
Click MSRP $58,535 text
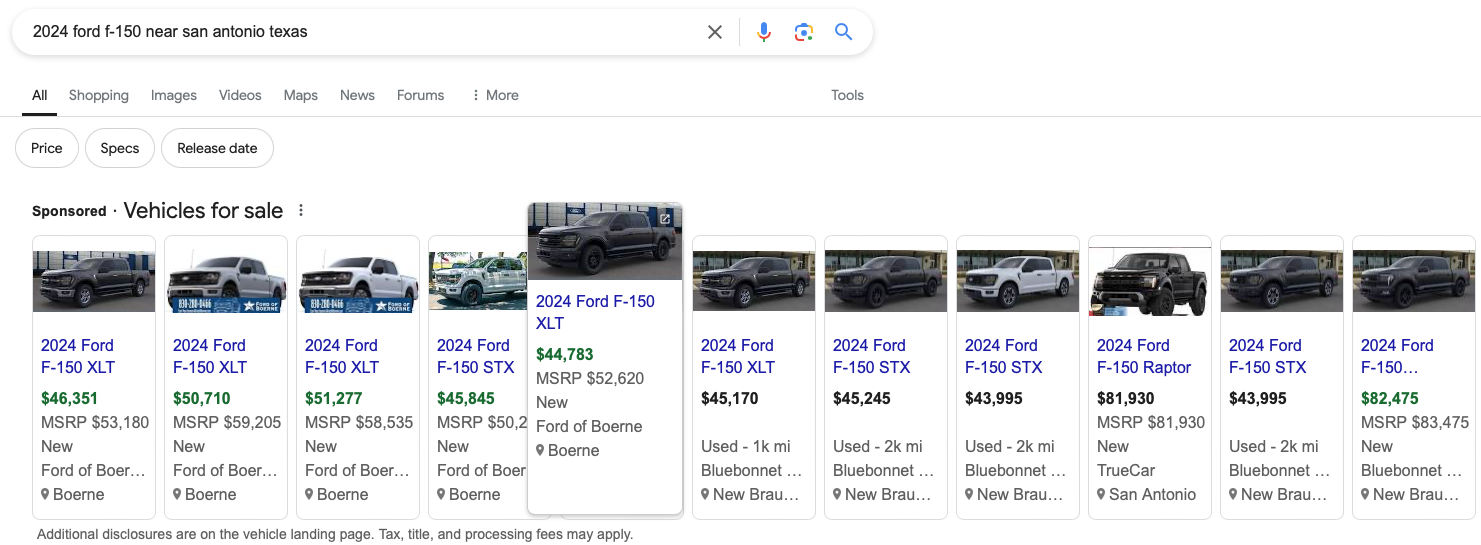pos(359,422)
